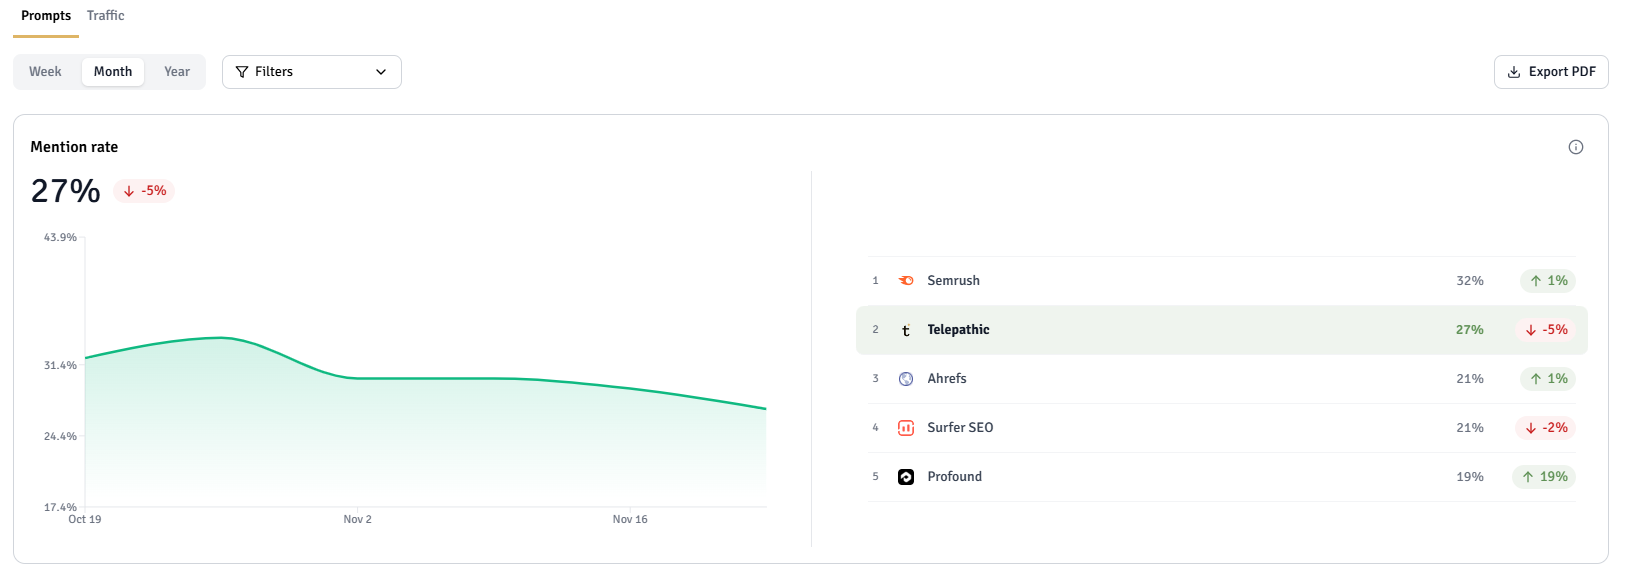Open the Profound competitor row
The image size is (1631, 577).
tap(1222, 477)
